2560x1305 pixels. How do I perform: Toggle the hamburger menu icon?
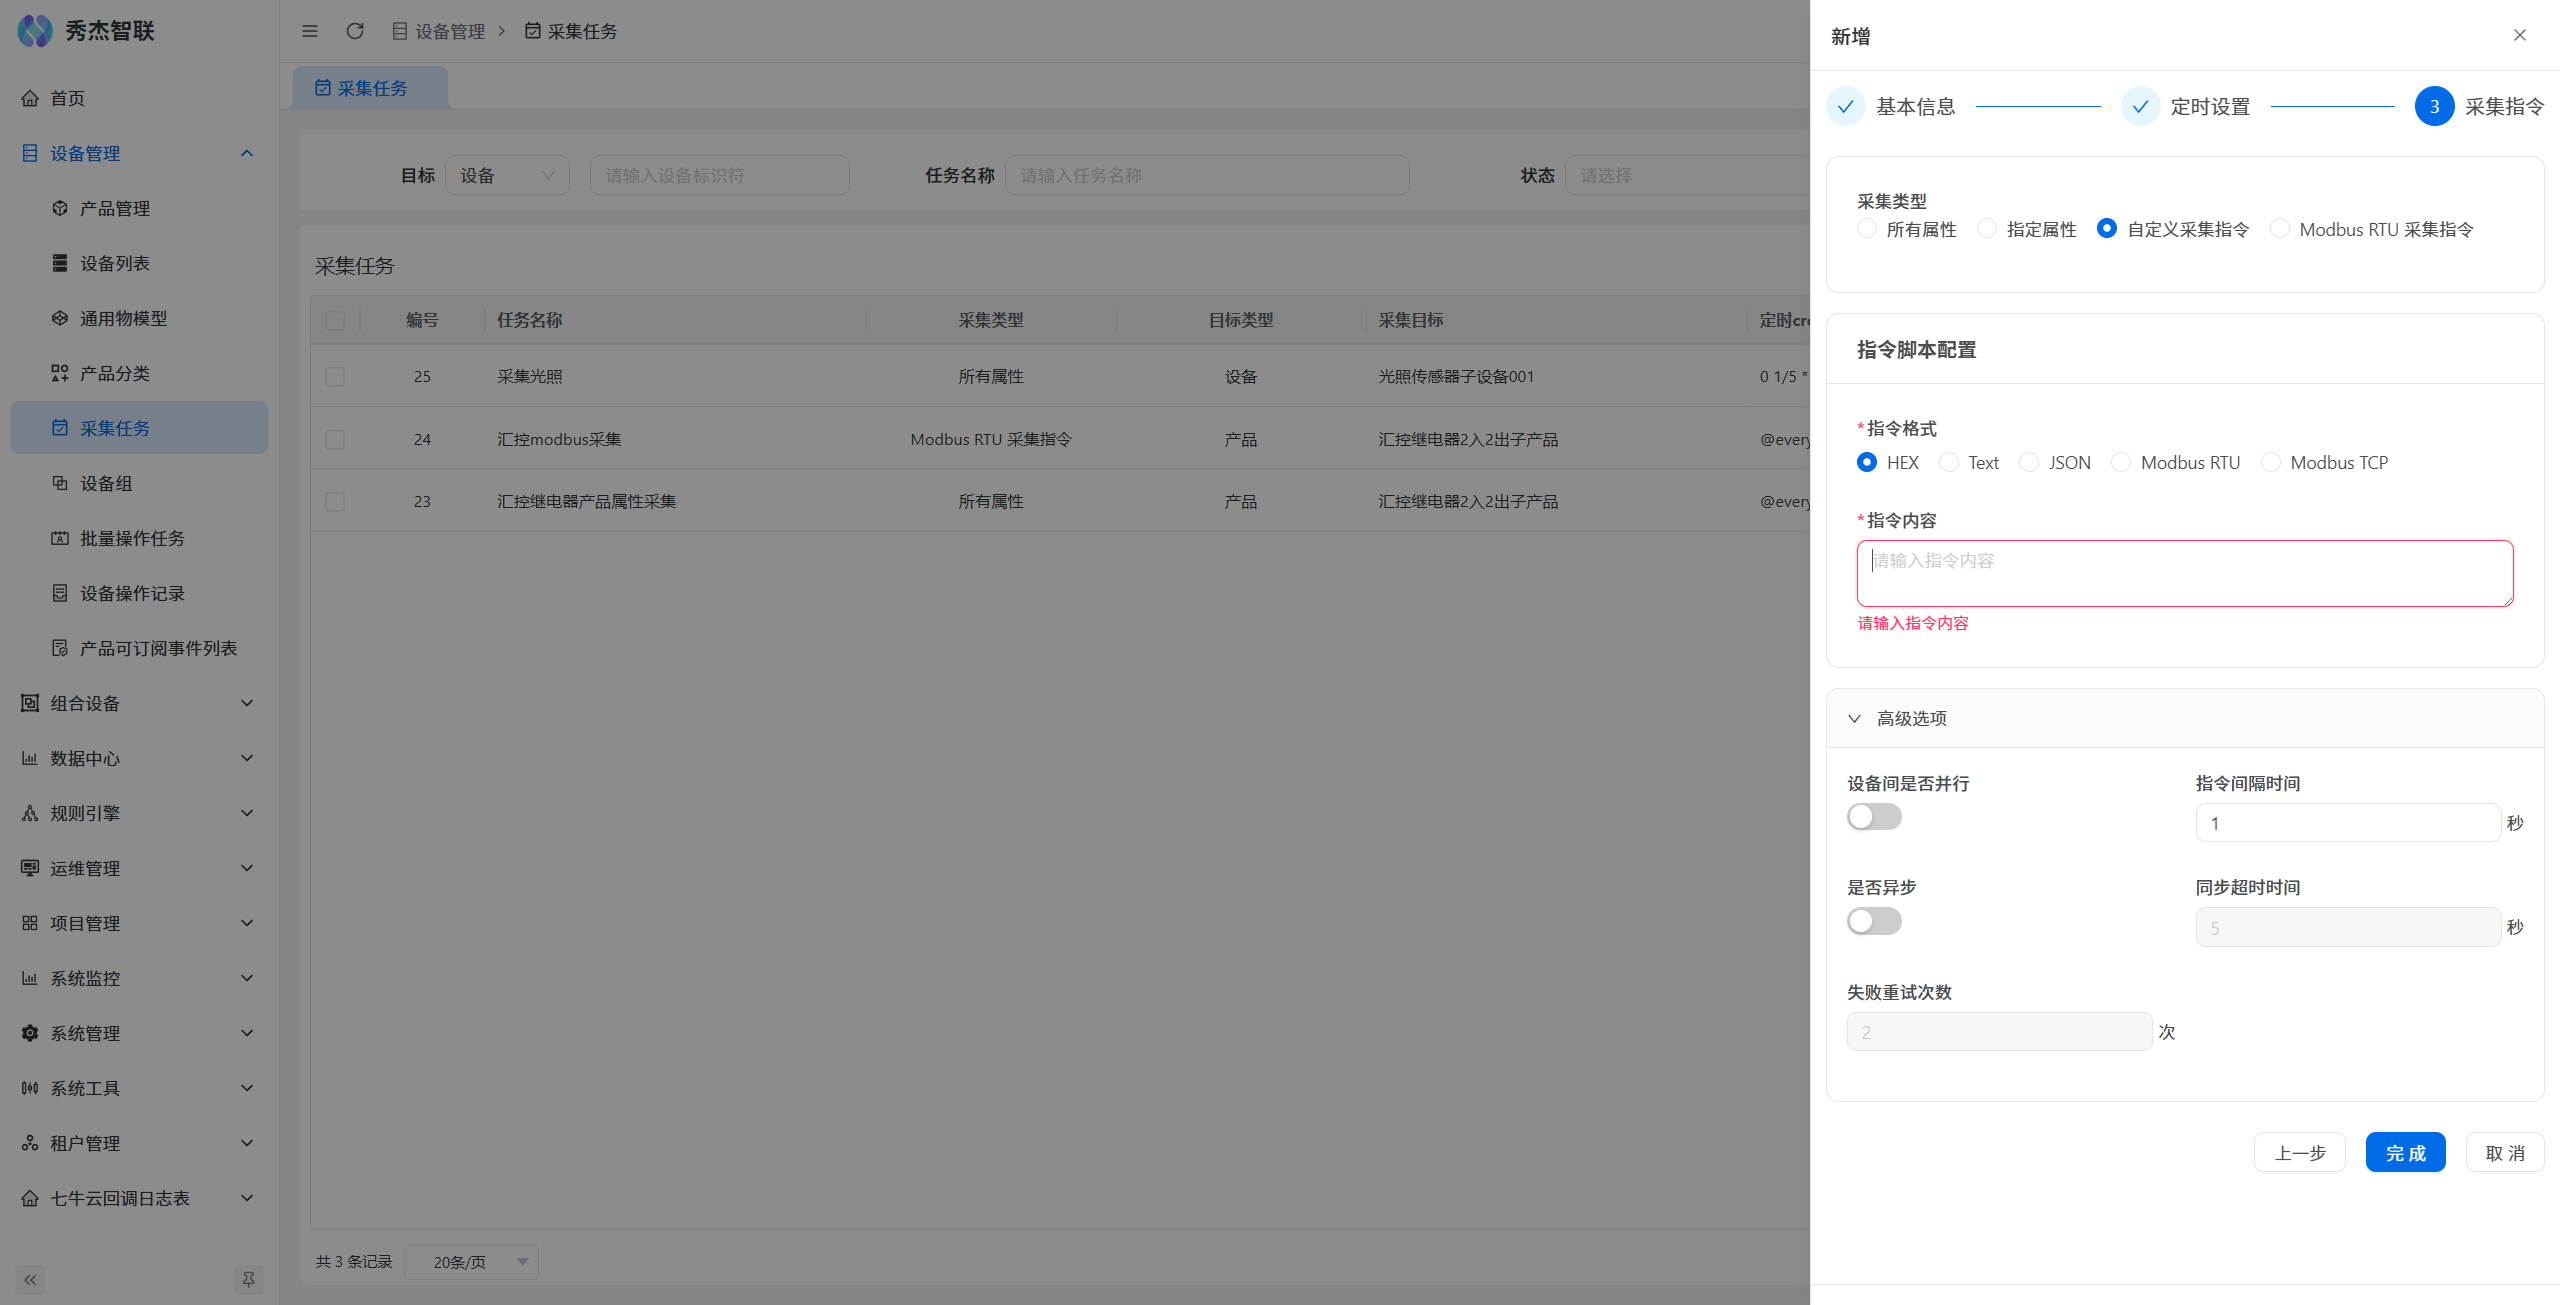point(310,31)
